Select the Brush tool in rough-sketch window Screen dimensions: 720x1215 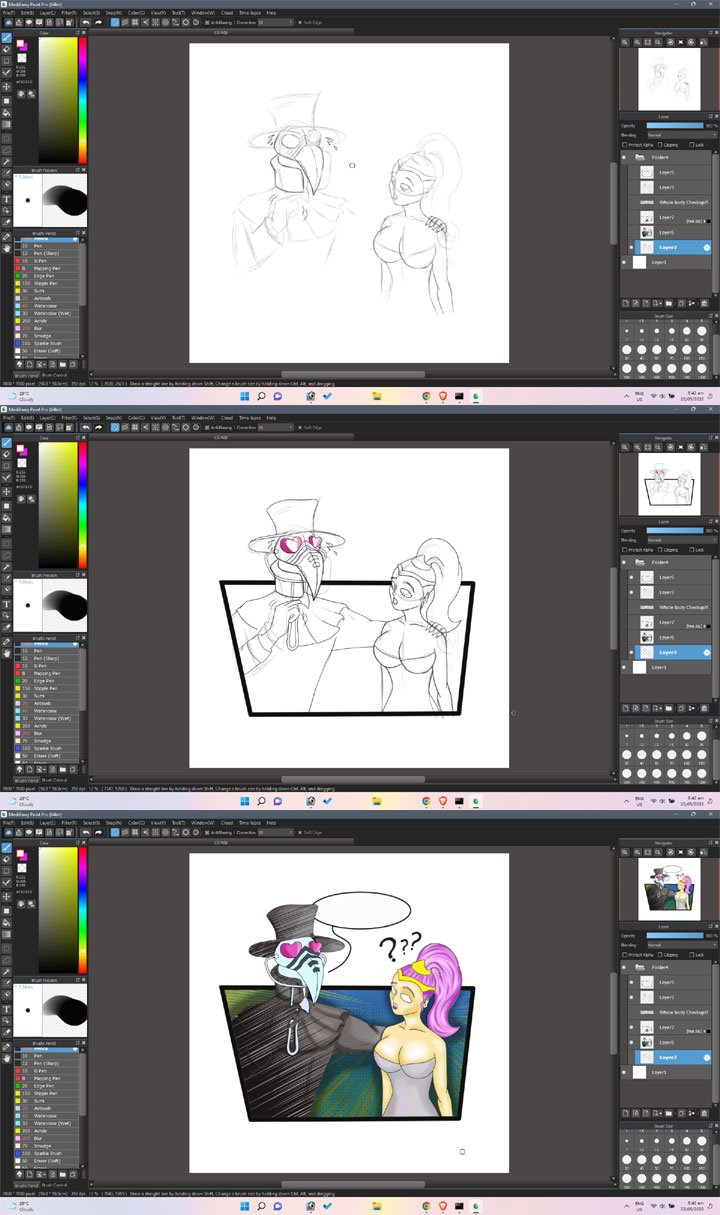[x=6, y=37]
